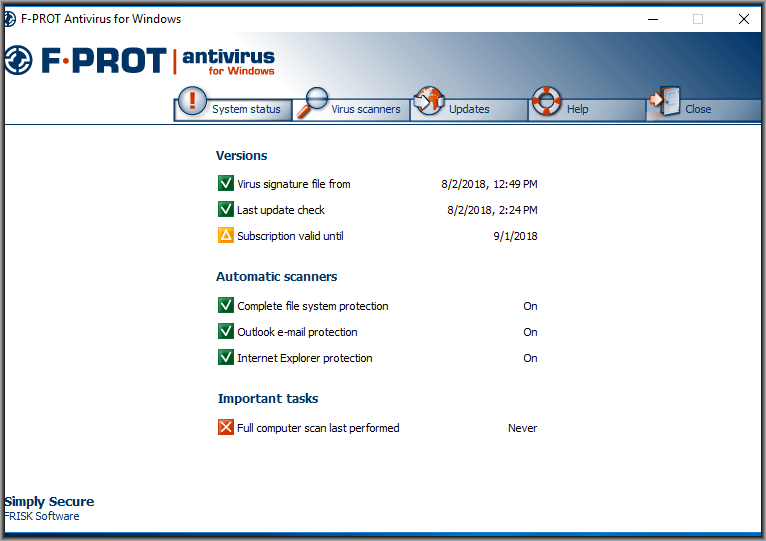Close the window with the X button

coord(744,19)
